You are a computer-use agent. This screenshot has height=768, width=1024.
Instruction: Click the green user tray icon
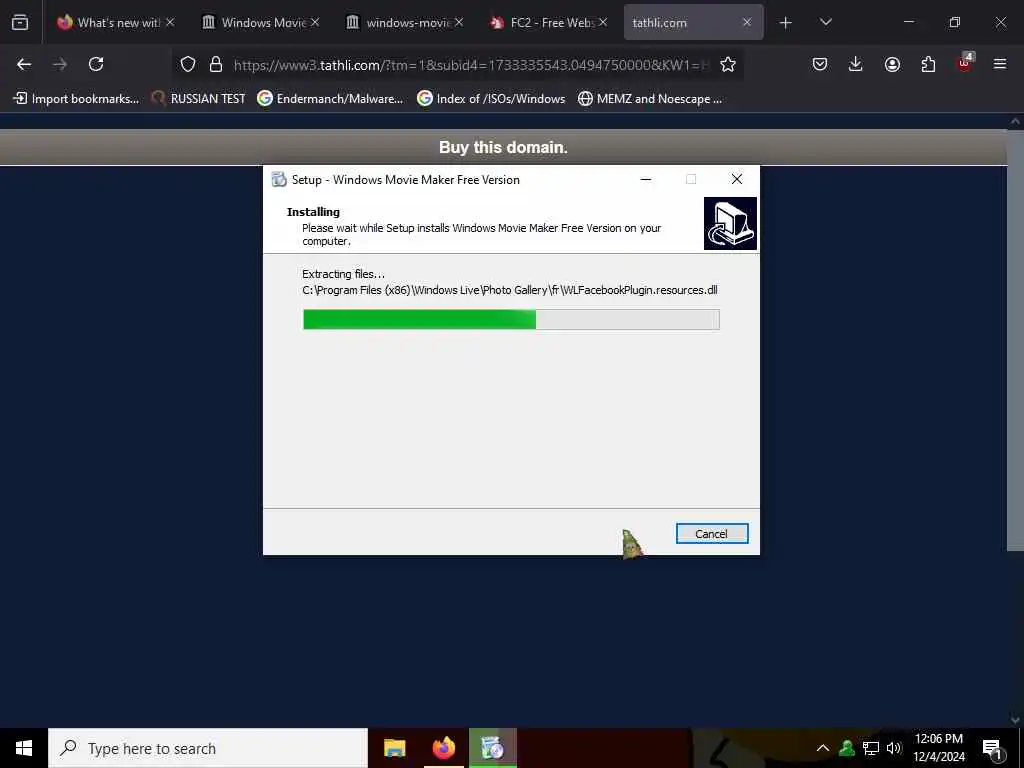[x=847, y=748]
